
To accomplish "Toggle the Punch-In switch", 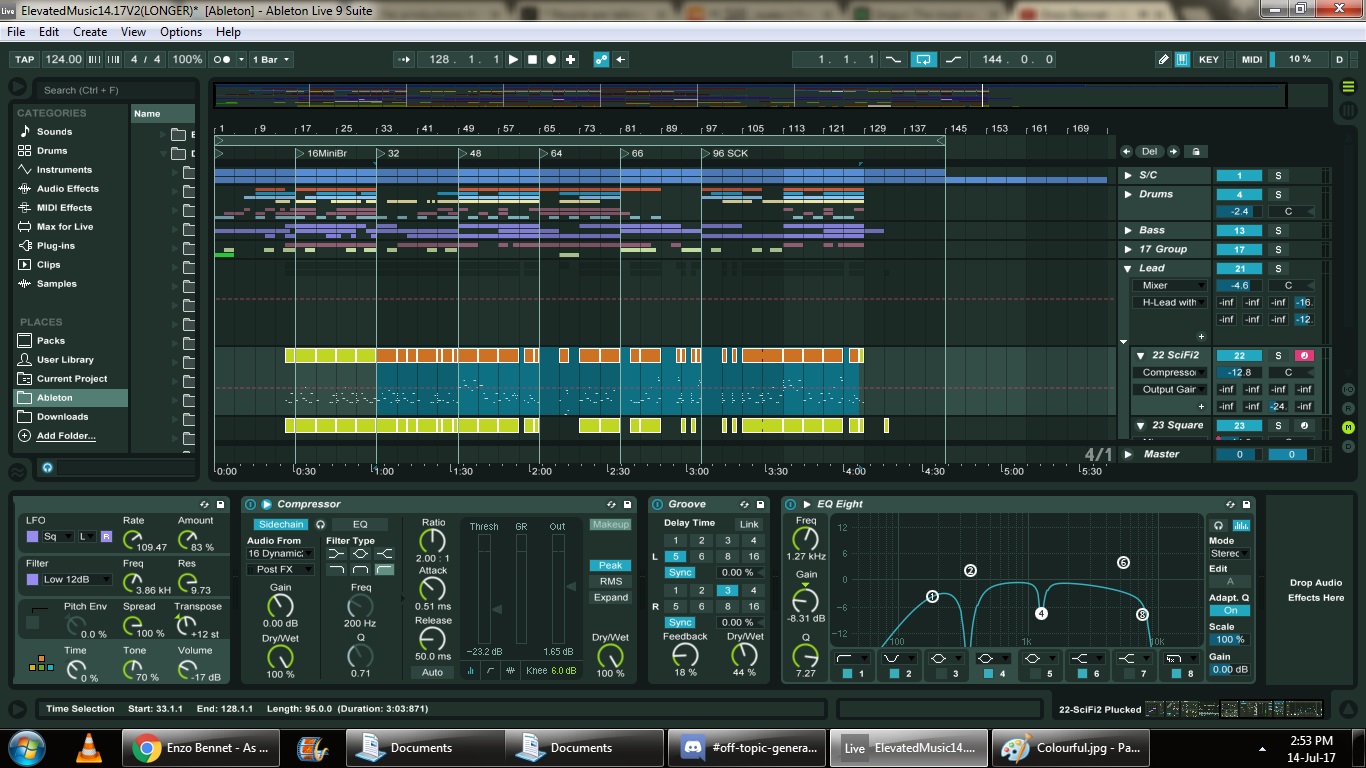I will pos(892,59).
